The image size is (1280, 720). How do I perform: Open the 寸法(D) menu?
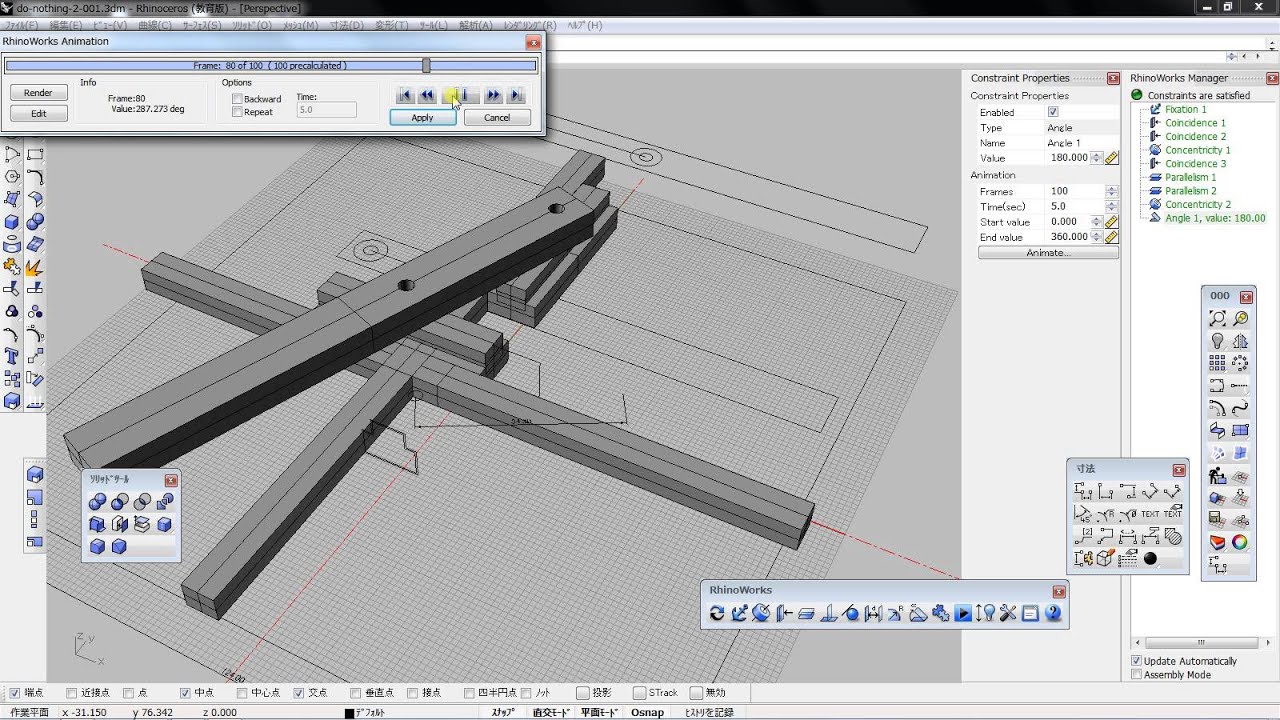(346, 25)
